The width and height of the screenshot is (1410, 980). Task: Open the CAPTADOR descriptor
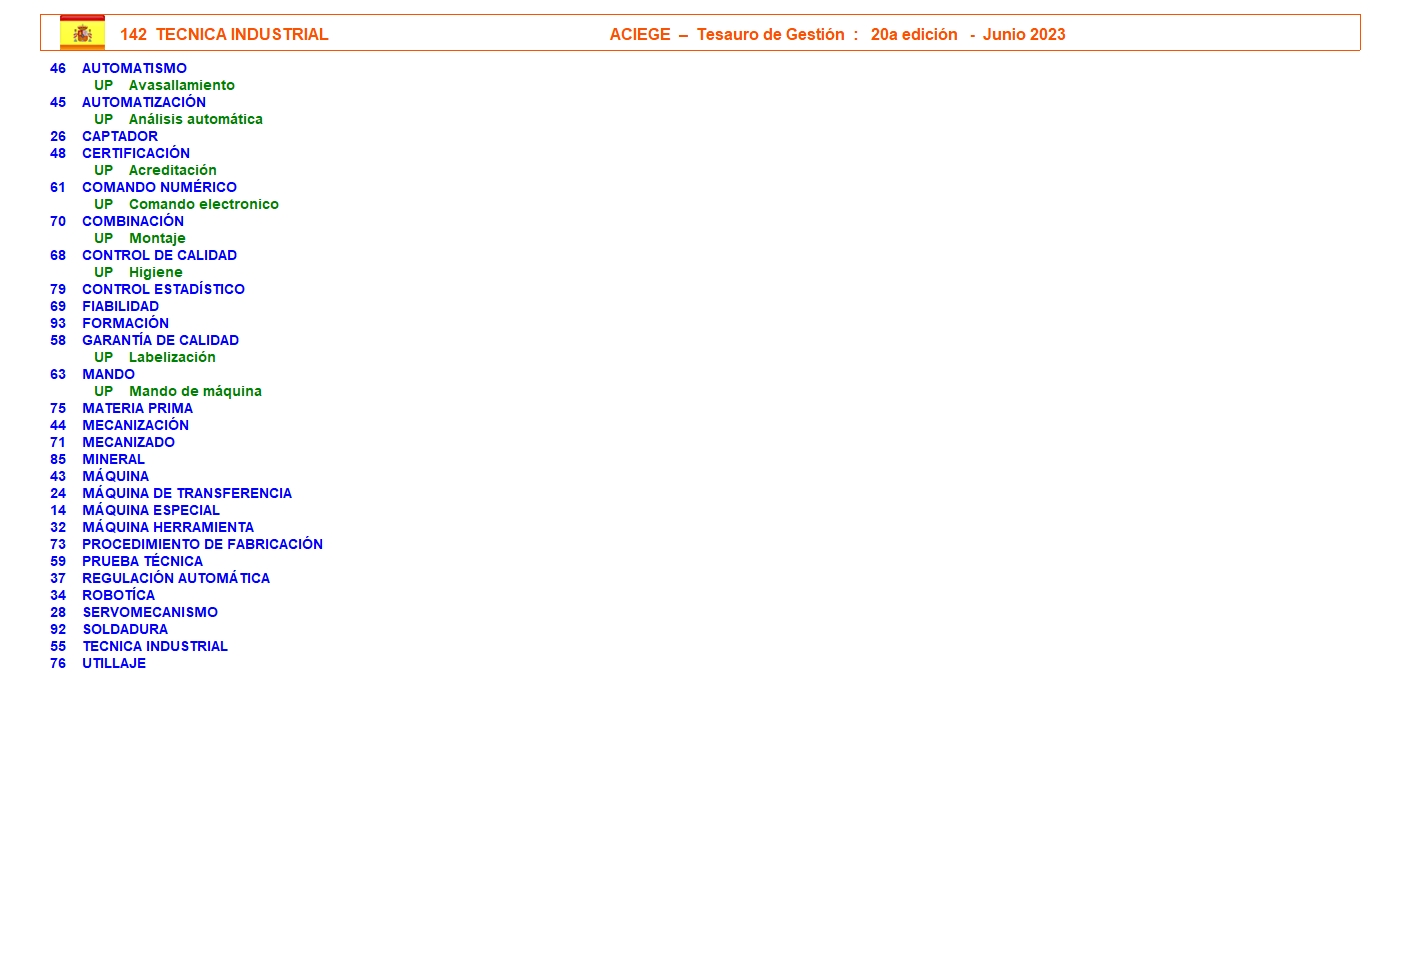pyautogui.click(x=120, y=136)
